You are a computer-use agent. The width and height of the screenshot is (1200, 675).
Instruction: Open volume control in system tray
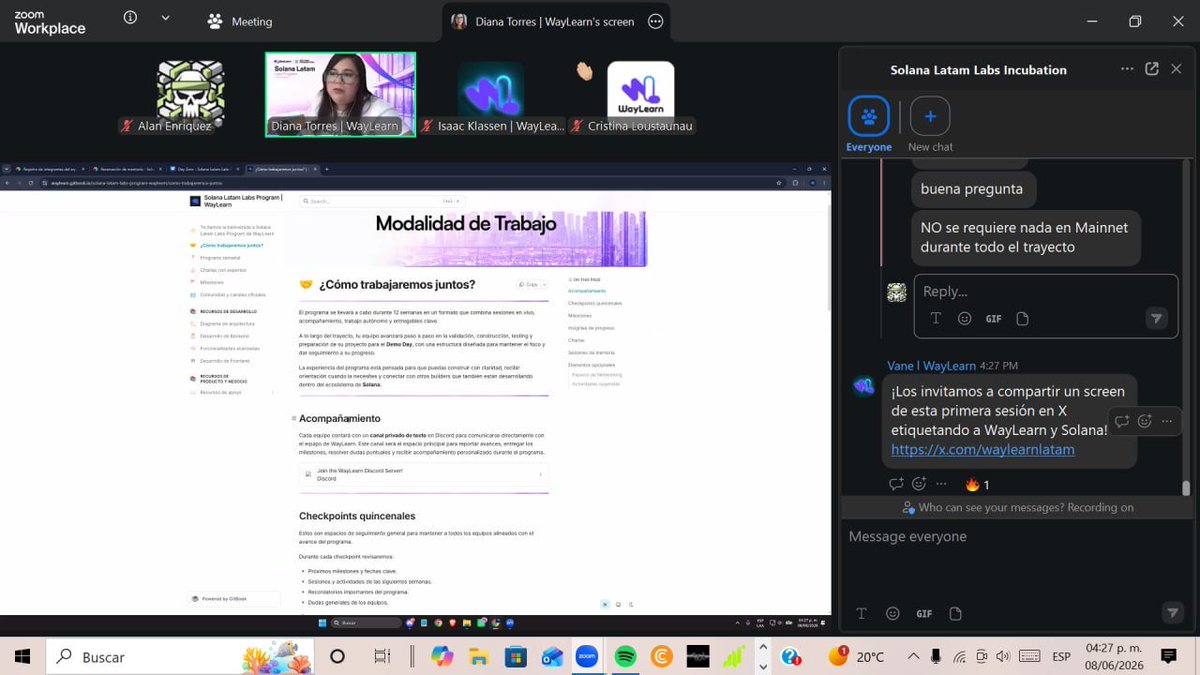pyautogui.click(x=1003, y=657)
